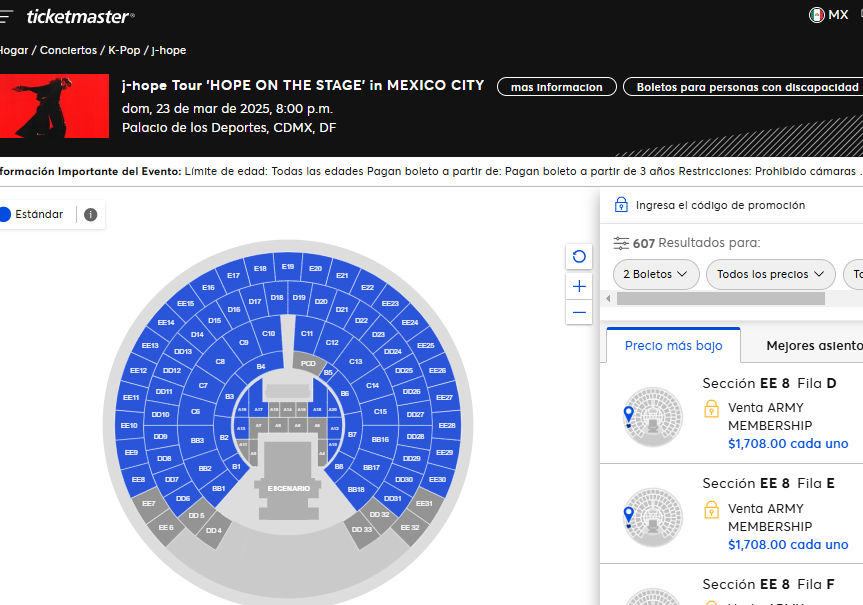The width and height of the screenshot is (863, 605).
Task: Select section E18 on the seat map
Action: point(260,269)
